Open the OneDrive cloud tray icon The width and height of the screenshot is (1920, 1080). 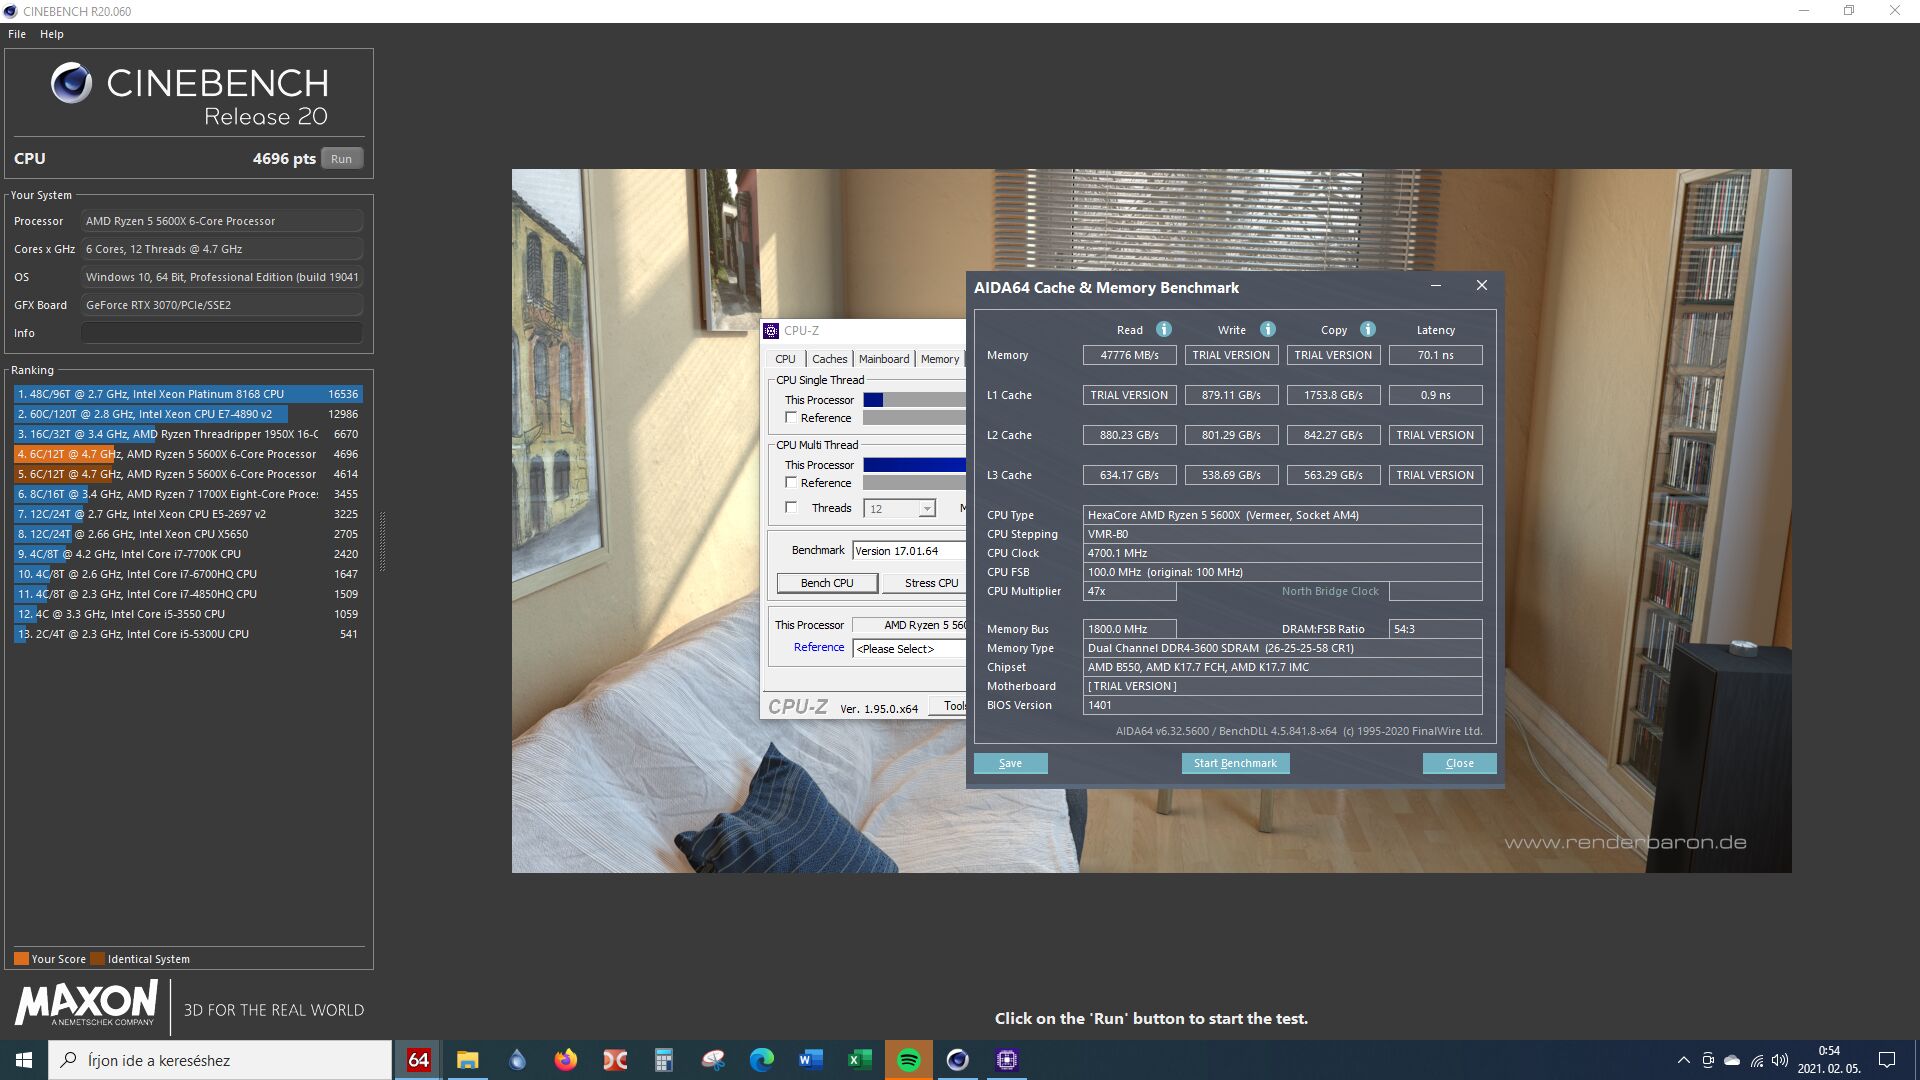pos(1732,1060)
